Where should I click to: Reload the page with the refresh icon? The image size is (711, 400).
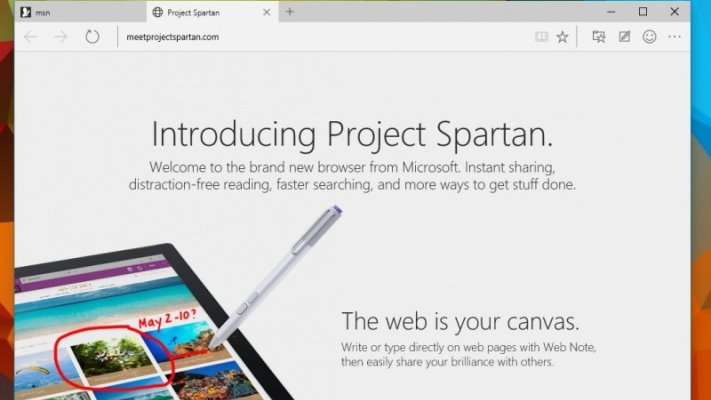92,36
